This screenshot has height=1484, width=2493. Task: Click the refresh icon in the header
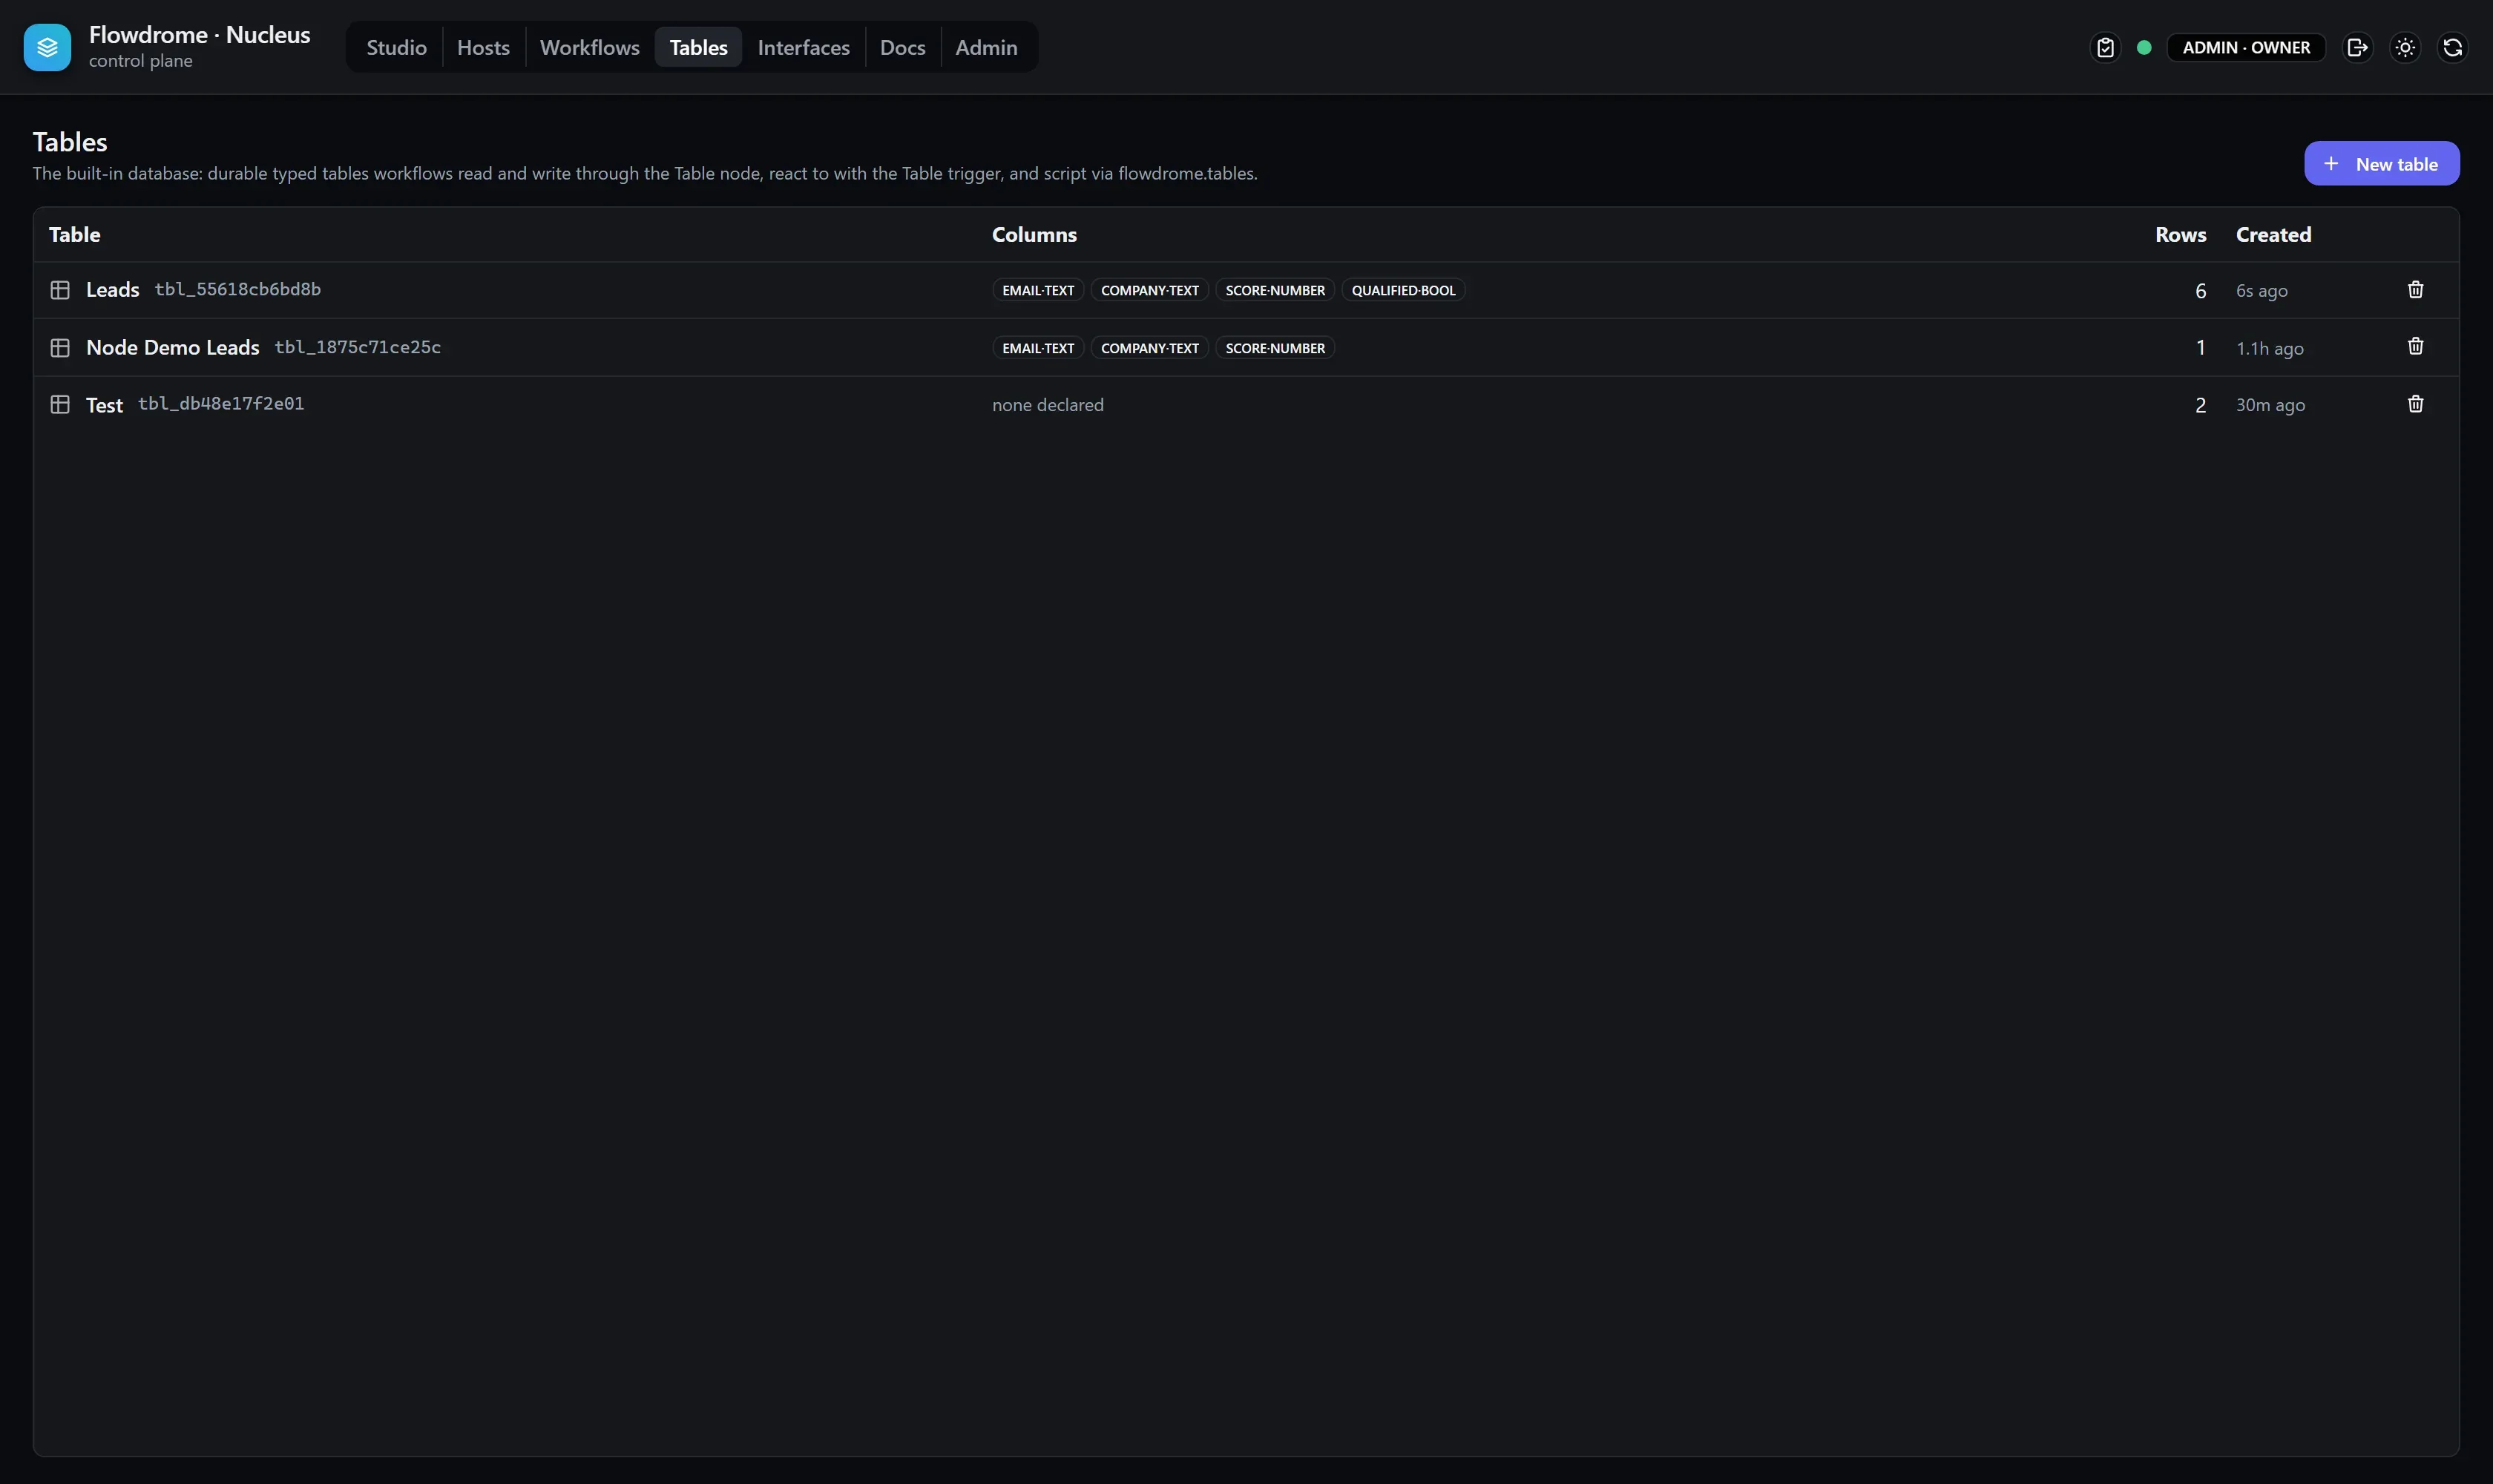click(2452, 47)
